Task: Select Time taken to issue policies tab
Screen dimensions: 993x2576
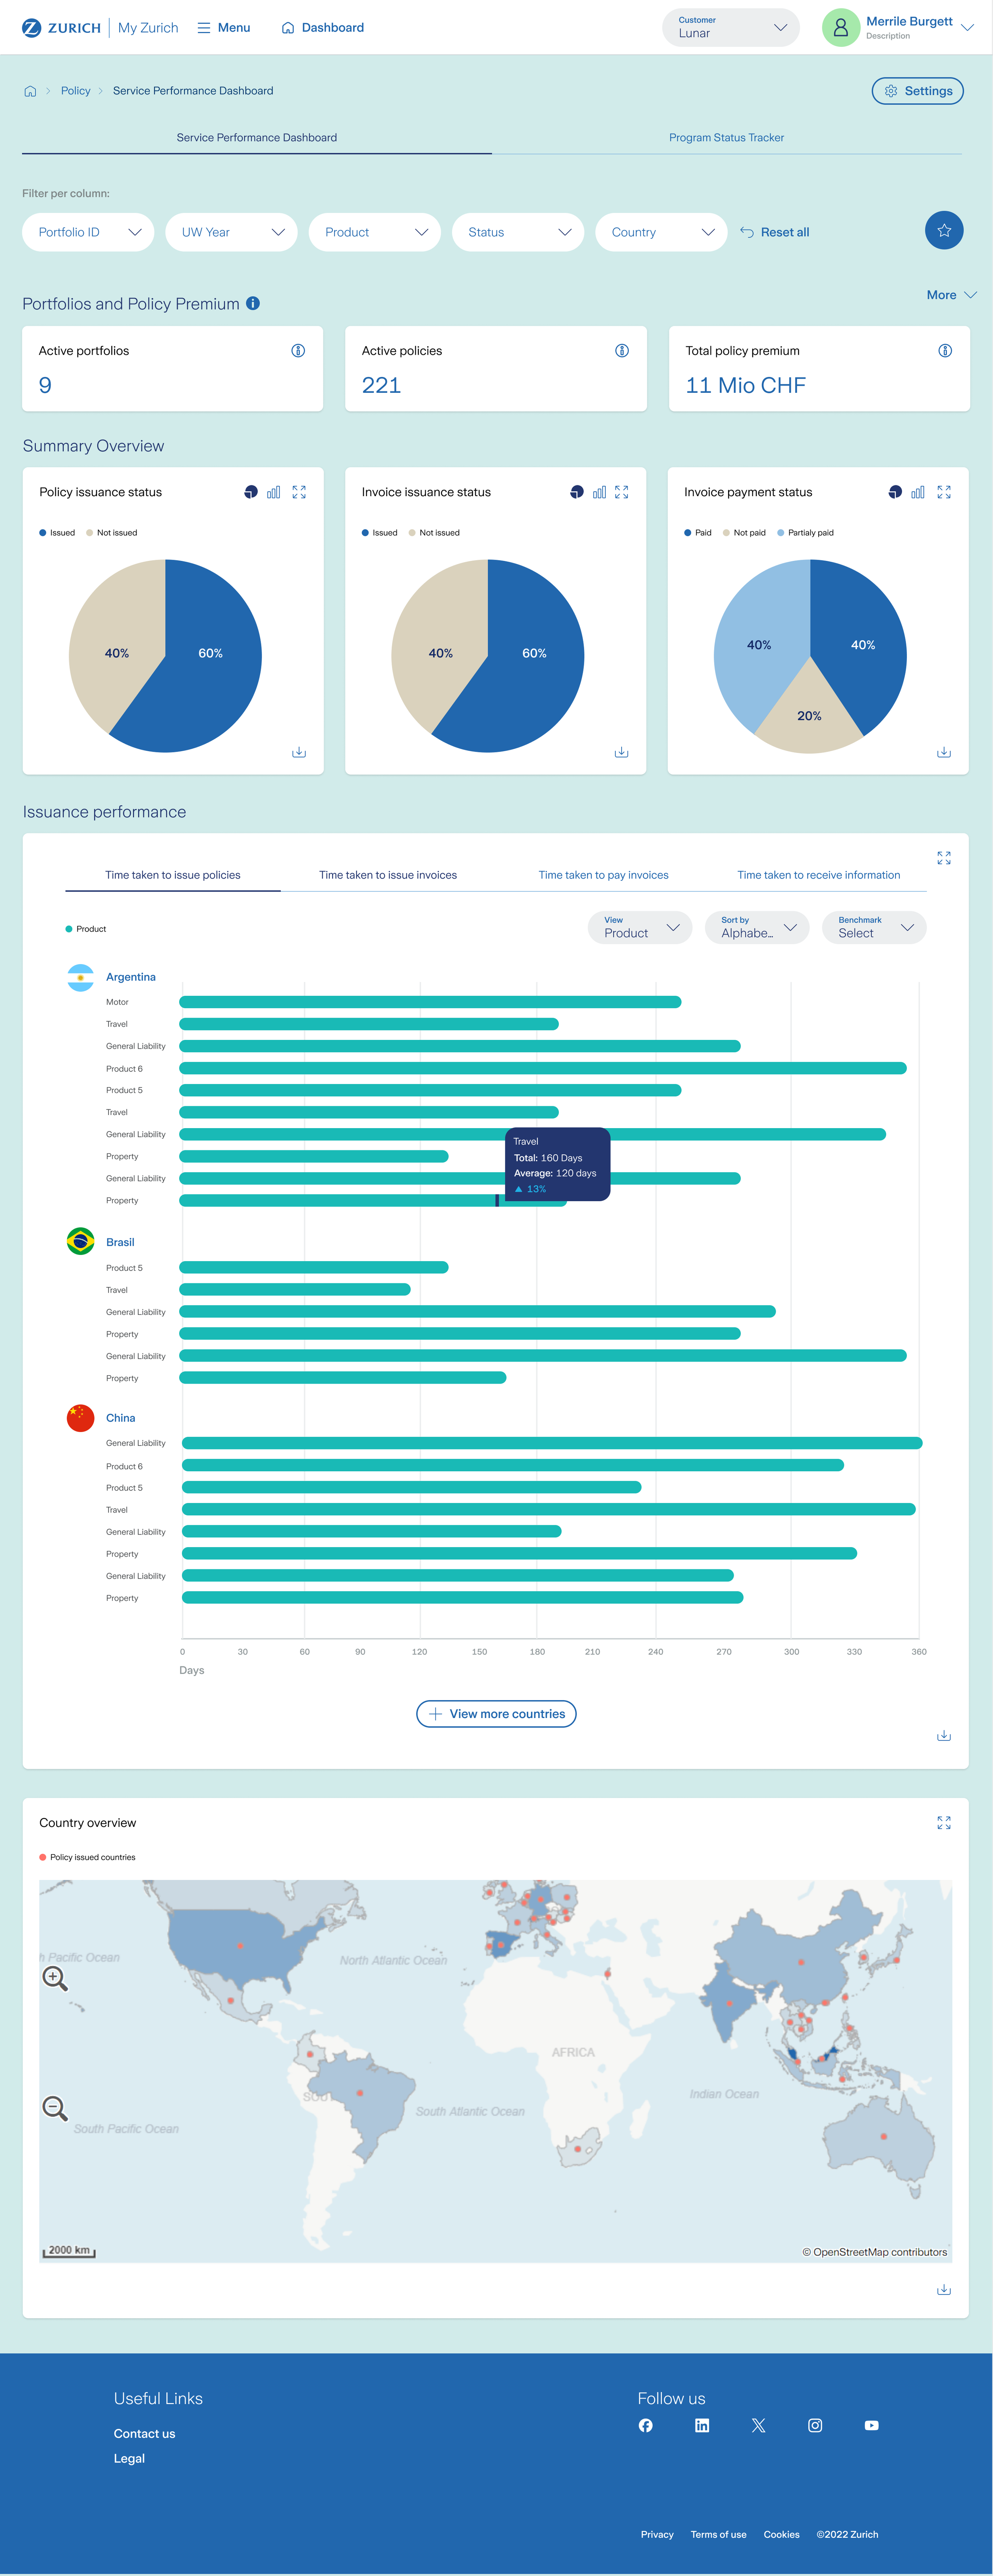Action: [173, 875]
